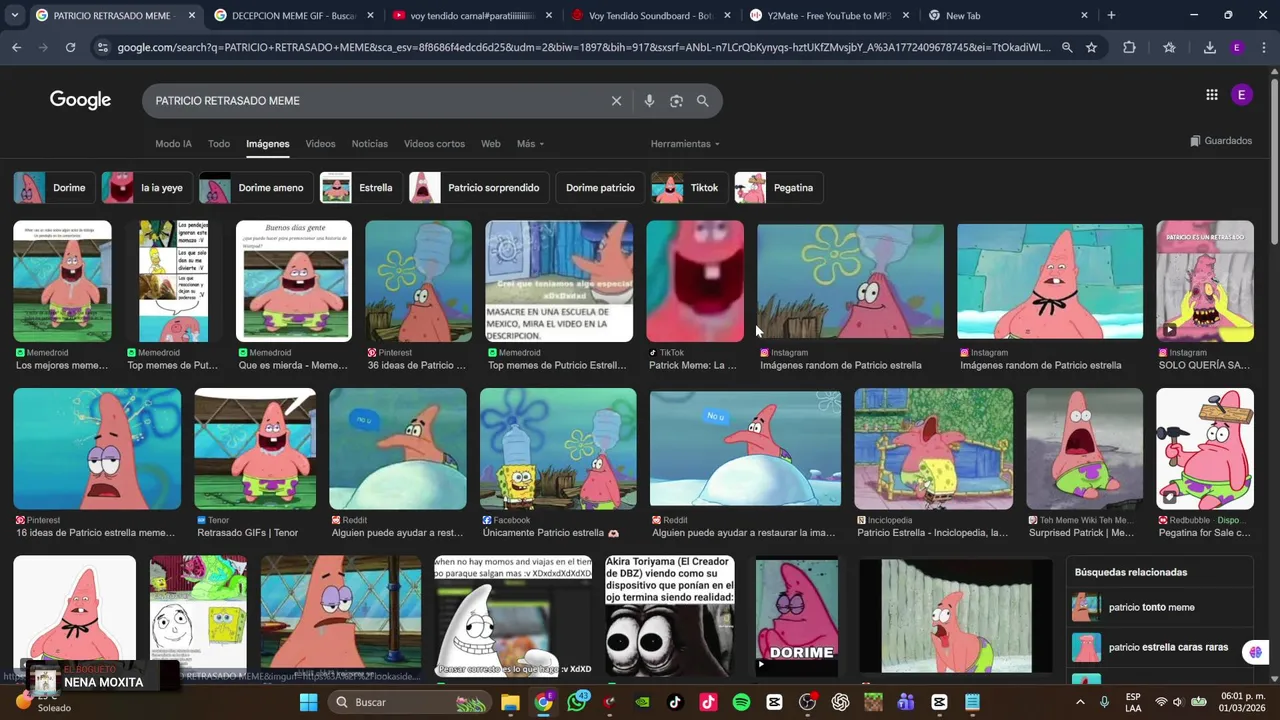Open File Explorer from taskbar
Viewport: 1280px width, 720px height.
point(510,702)
